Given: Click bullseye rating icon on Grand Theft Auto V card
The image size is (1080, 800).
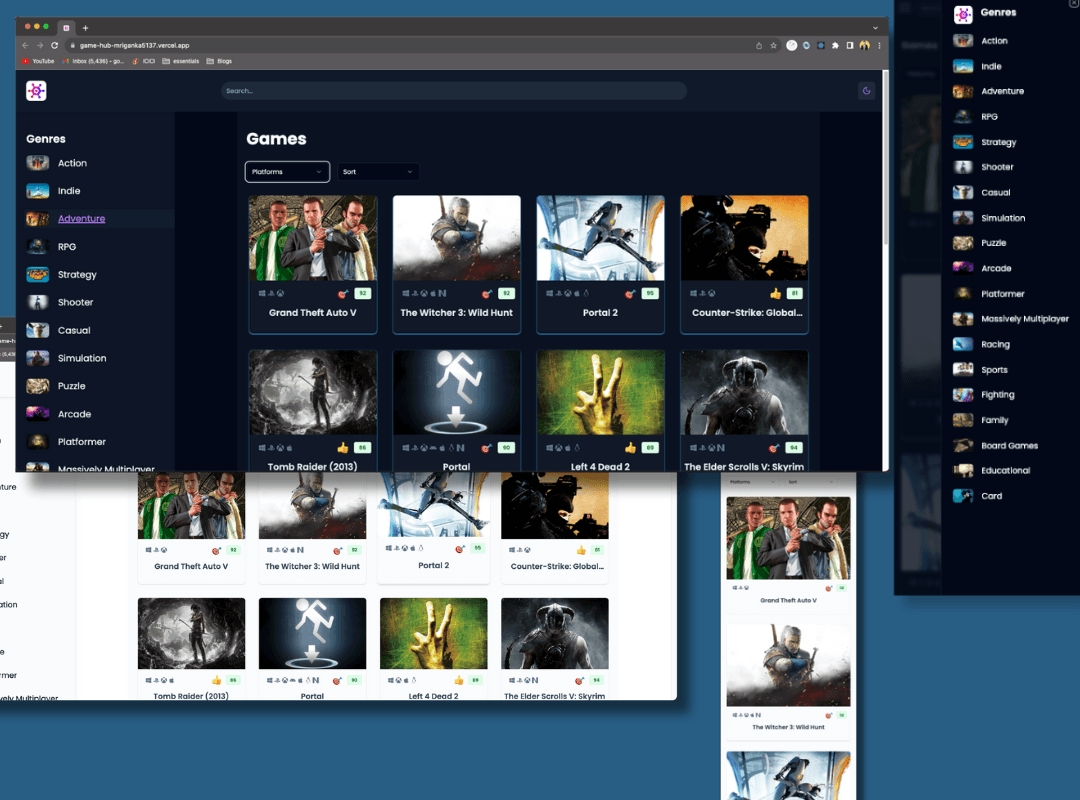Looking at the screenshot, I should [x=343, y=294].
